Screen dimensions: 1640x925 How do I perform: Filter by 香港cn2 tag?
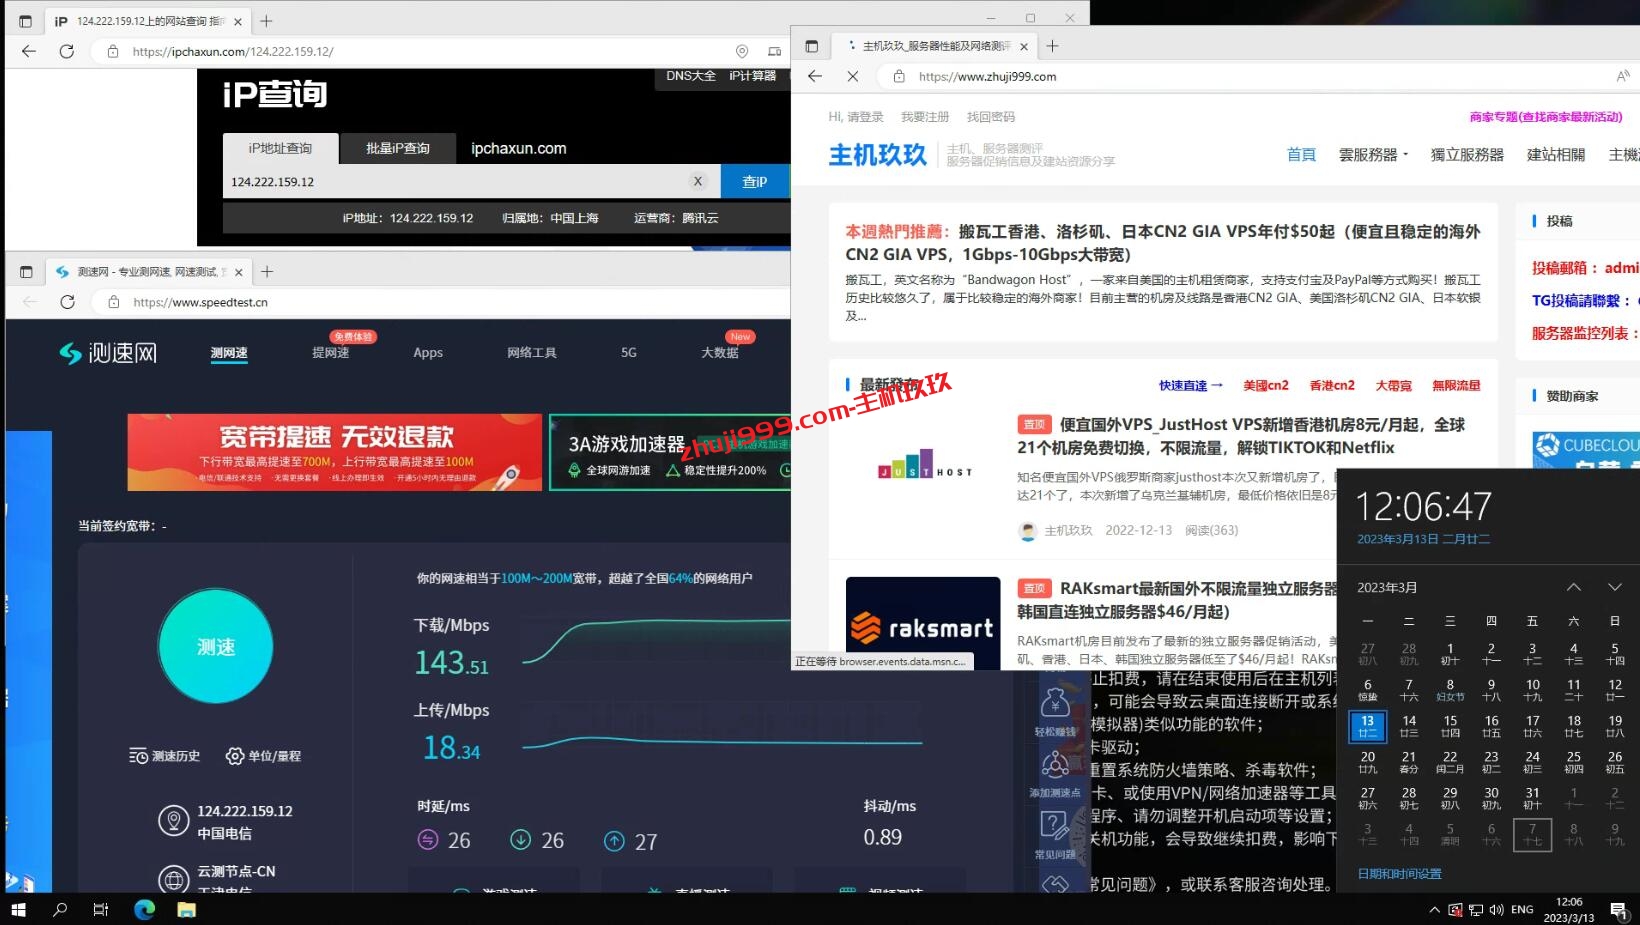click(x=1332, y=385)
